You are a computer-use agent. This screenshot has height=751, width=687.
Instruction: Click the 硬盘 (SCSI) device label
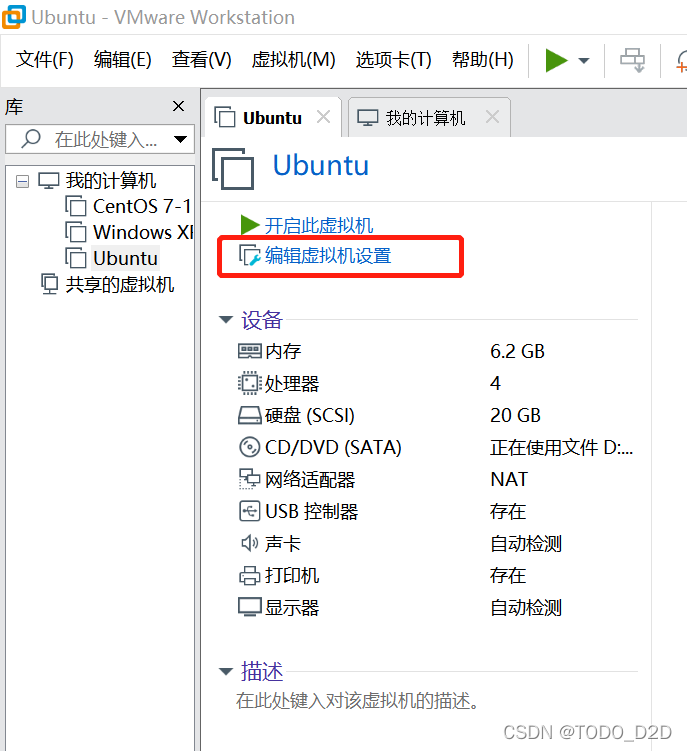310,416
